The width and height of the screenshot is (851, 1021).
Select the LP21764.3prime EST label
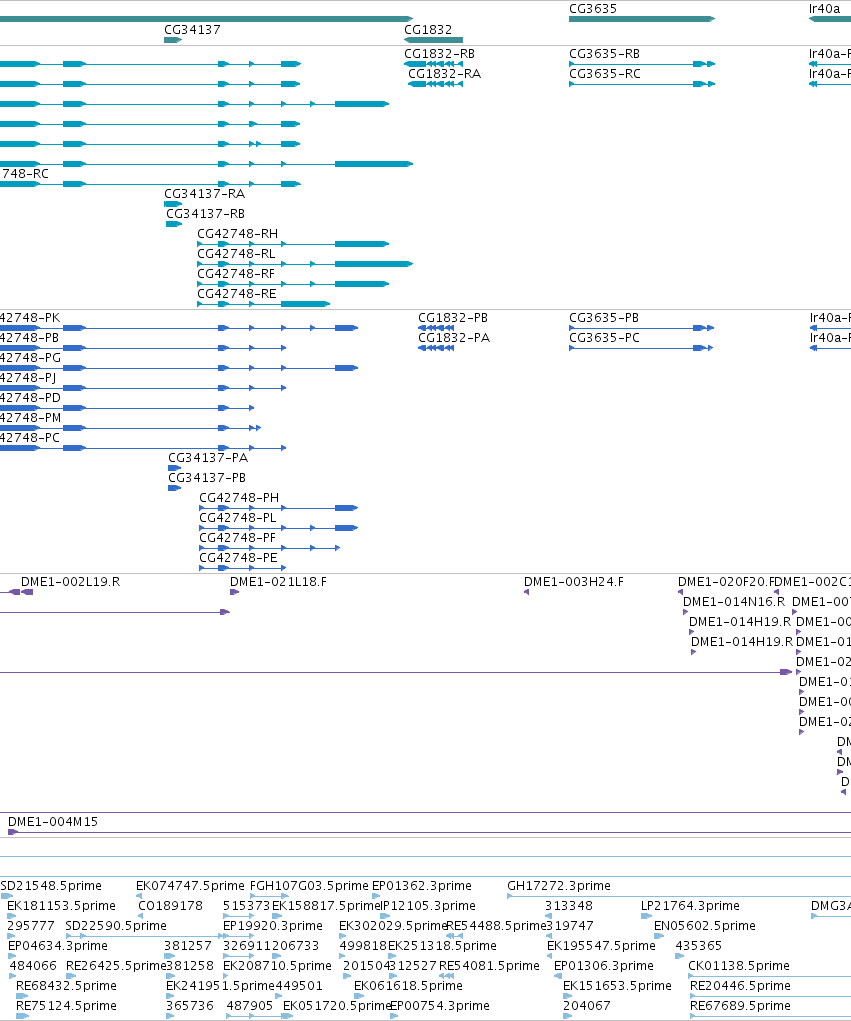[690, 906]
